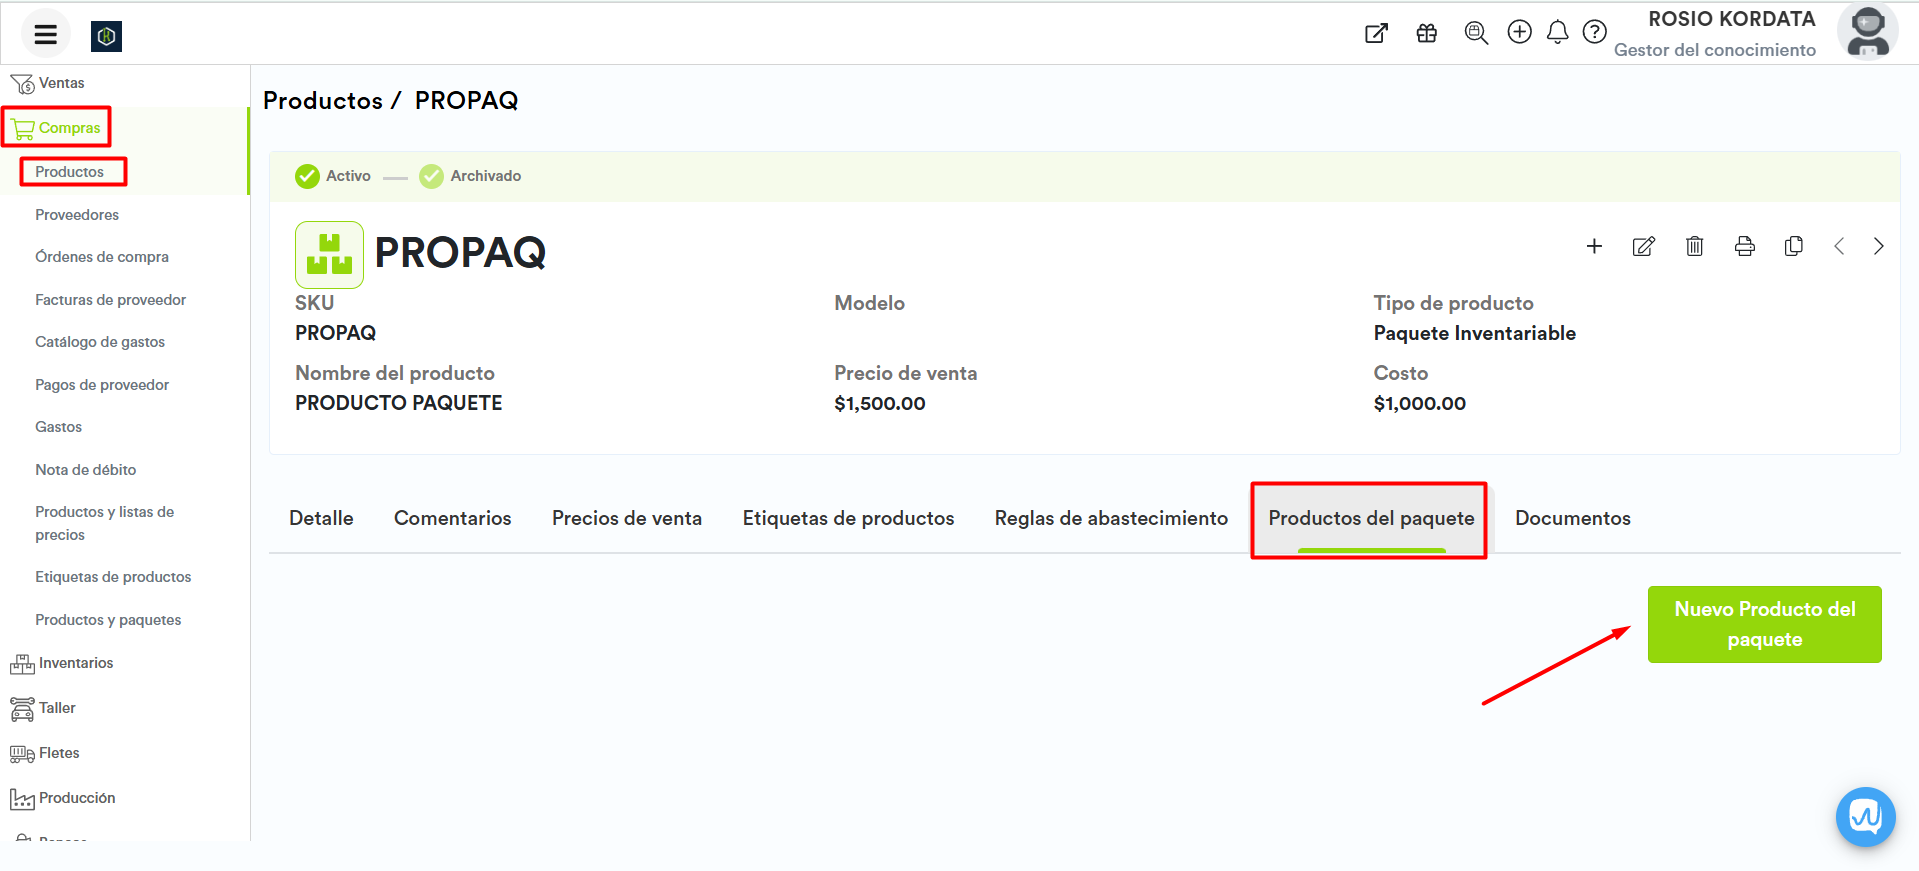Go to next product with right chevron
Viewport: 1919px width, 871px height.
tap(1878, 247)
